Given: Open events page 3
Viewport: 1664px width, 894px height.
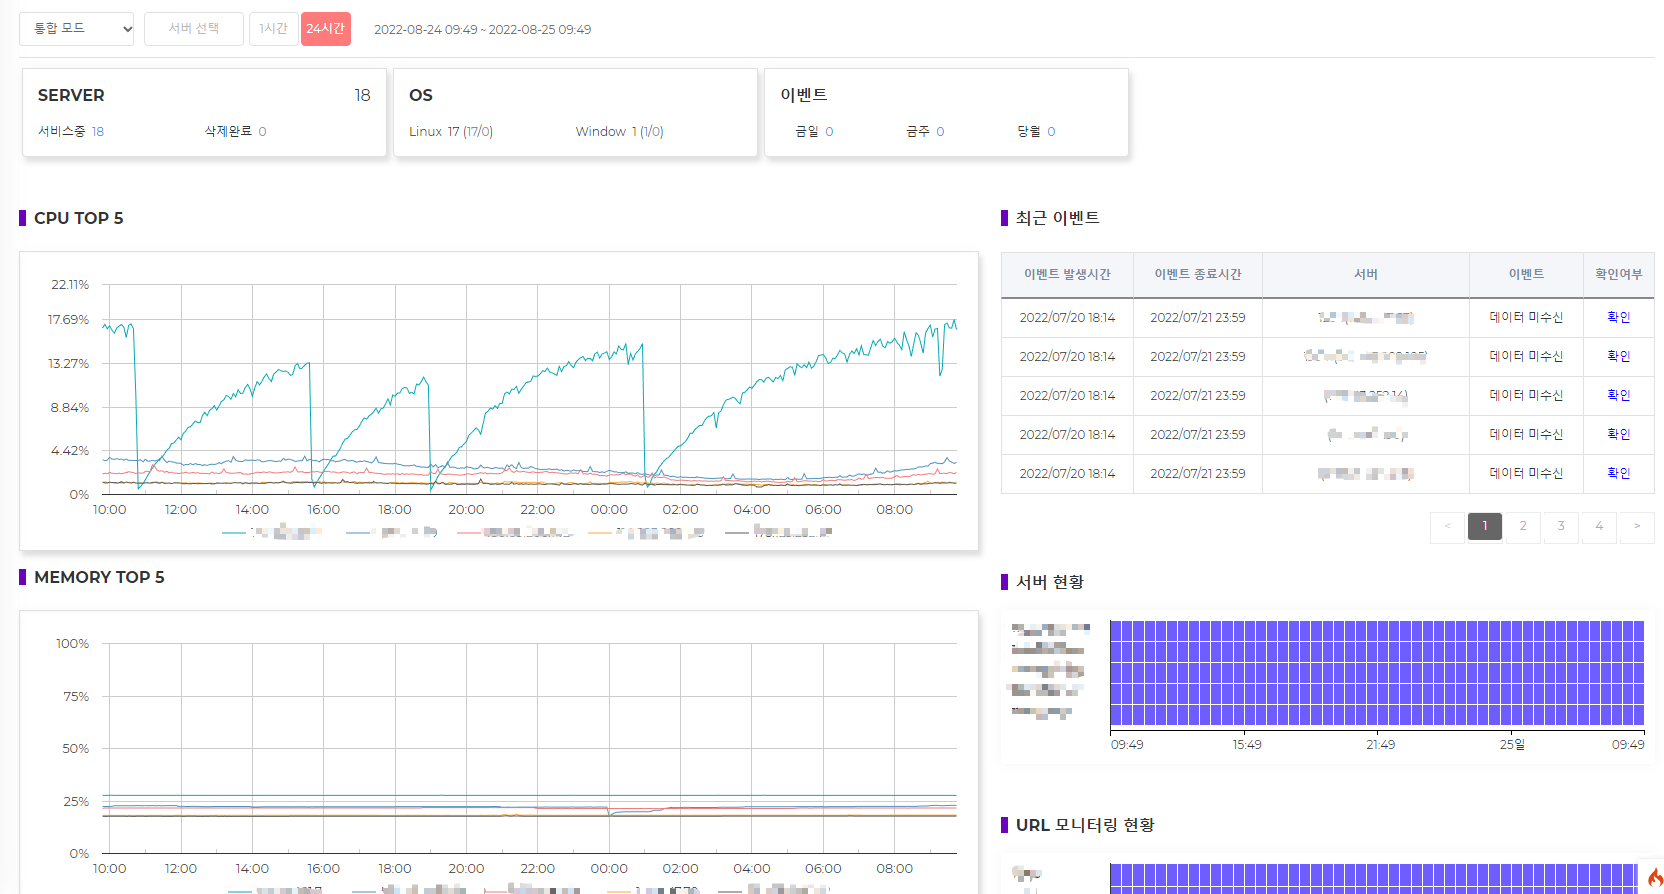Looking at the screenshot, I should (1561, 526).
